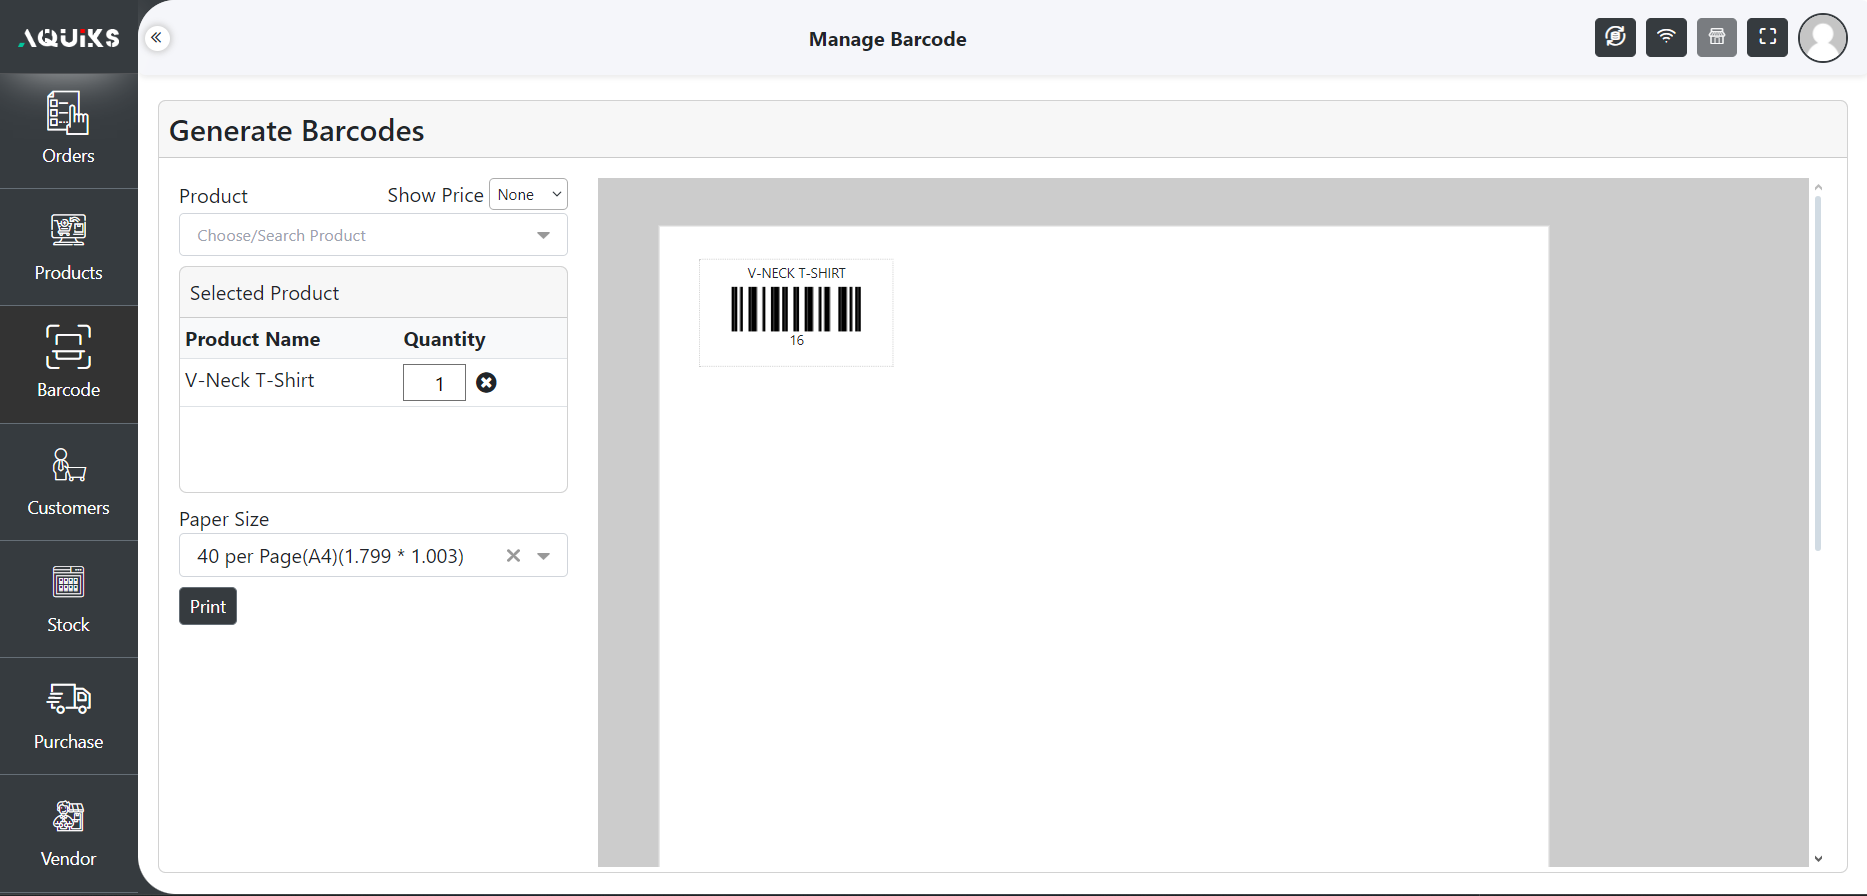Click the V-NECK T-SHIRT barcode preview
Viewport: 1867px width, 896px height.
click(x=796, y=312)
